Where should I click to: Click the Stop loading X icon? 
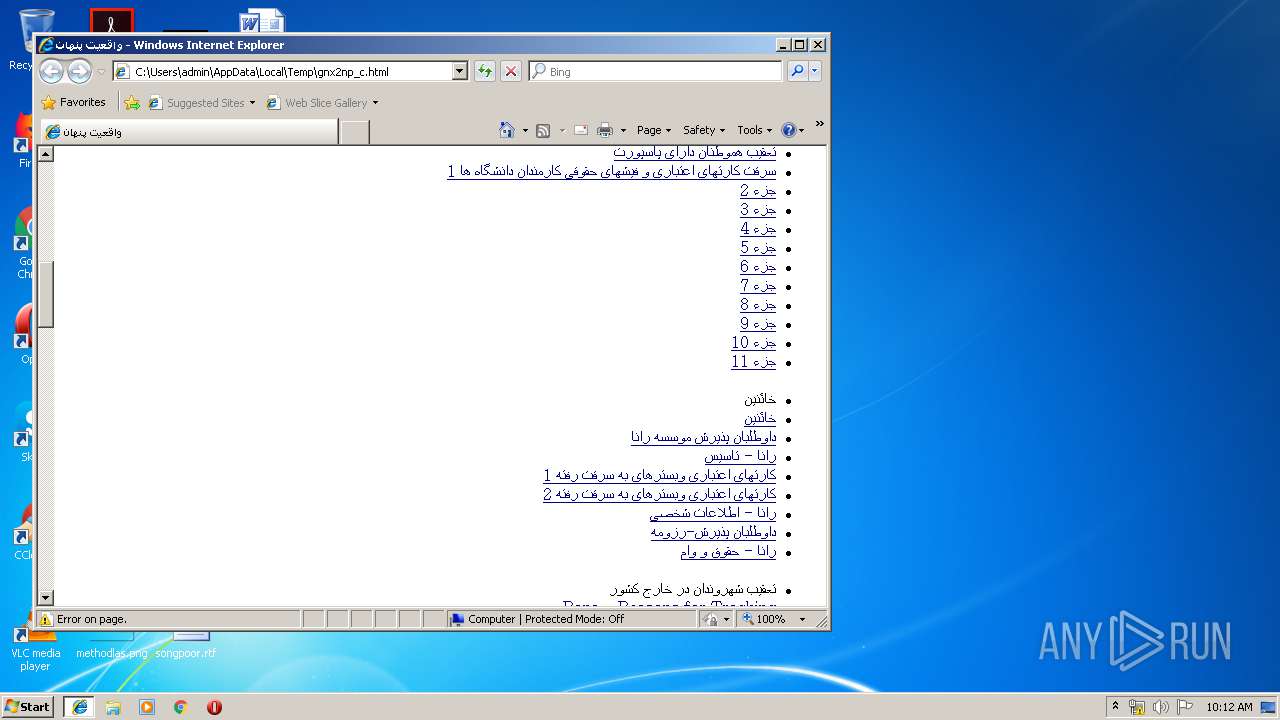pos(511,71)
